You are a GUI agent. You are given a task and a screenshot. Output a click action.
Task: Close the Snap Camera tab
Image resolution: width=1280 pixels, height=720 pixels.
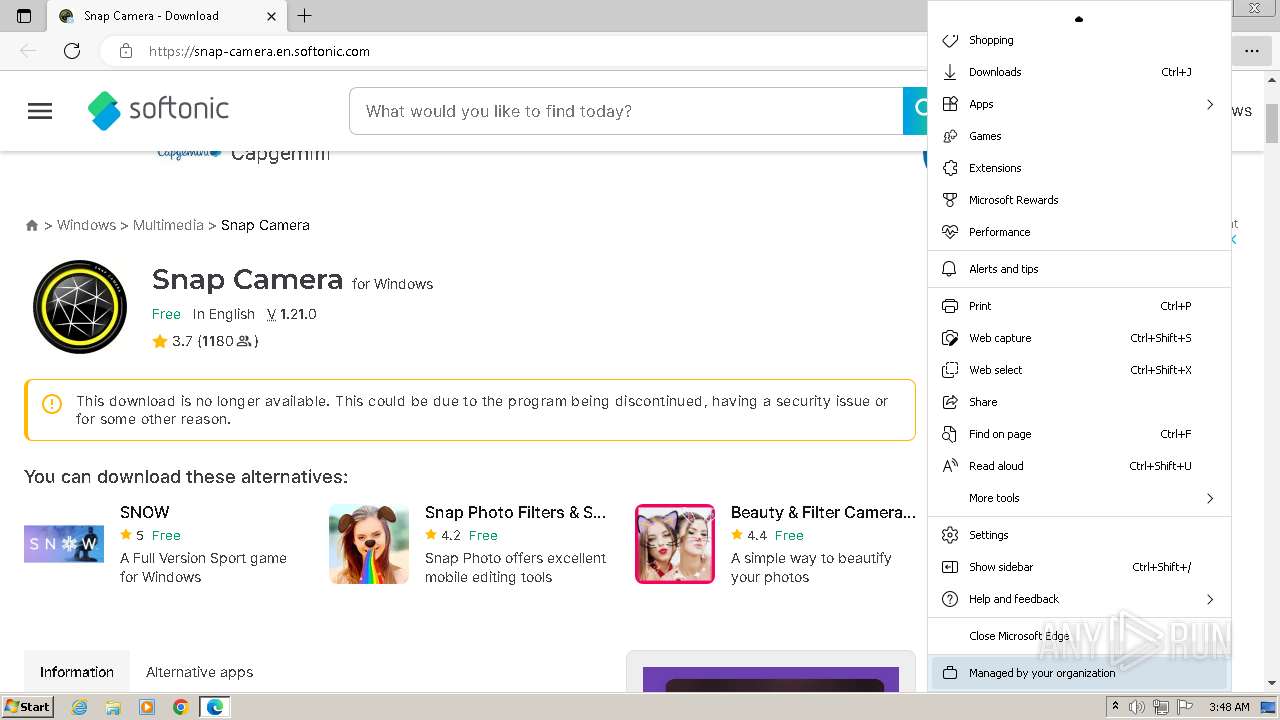(272, 16)
